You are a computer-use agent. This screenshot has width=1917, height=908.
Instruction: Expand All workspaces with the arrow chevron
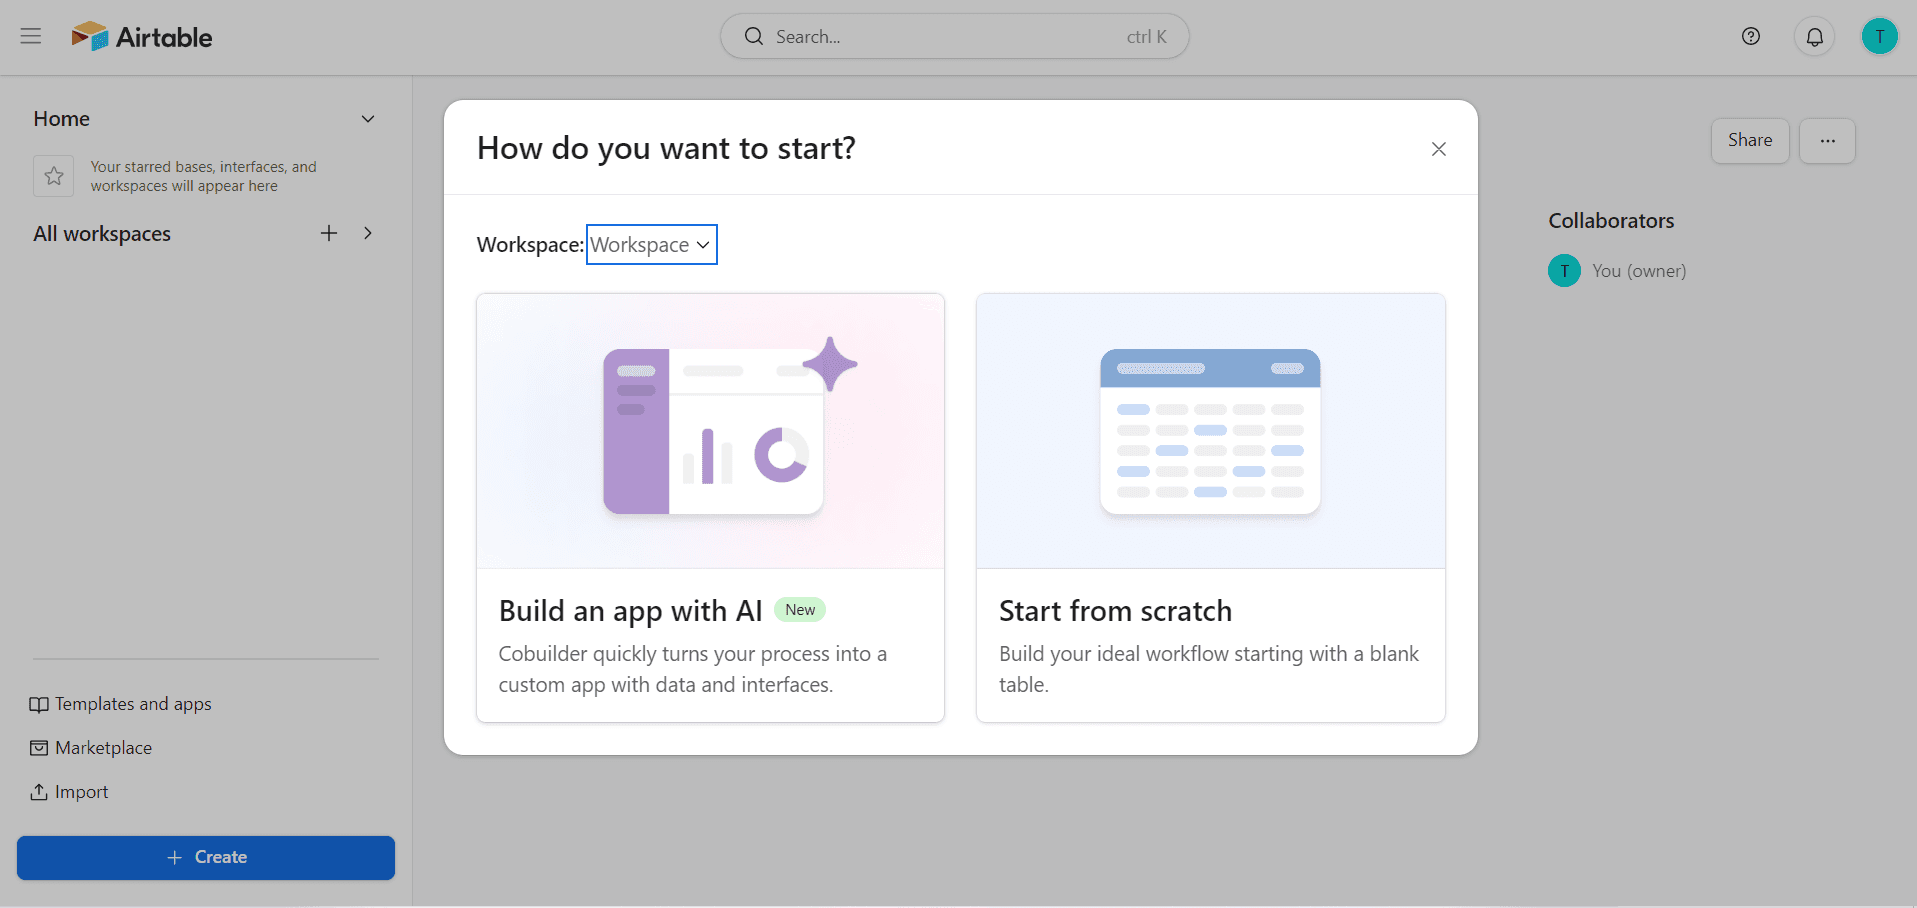tap(368, 233)
